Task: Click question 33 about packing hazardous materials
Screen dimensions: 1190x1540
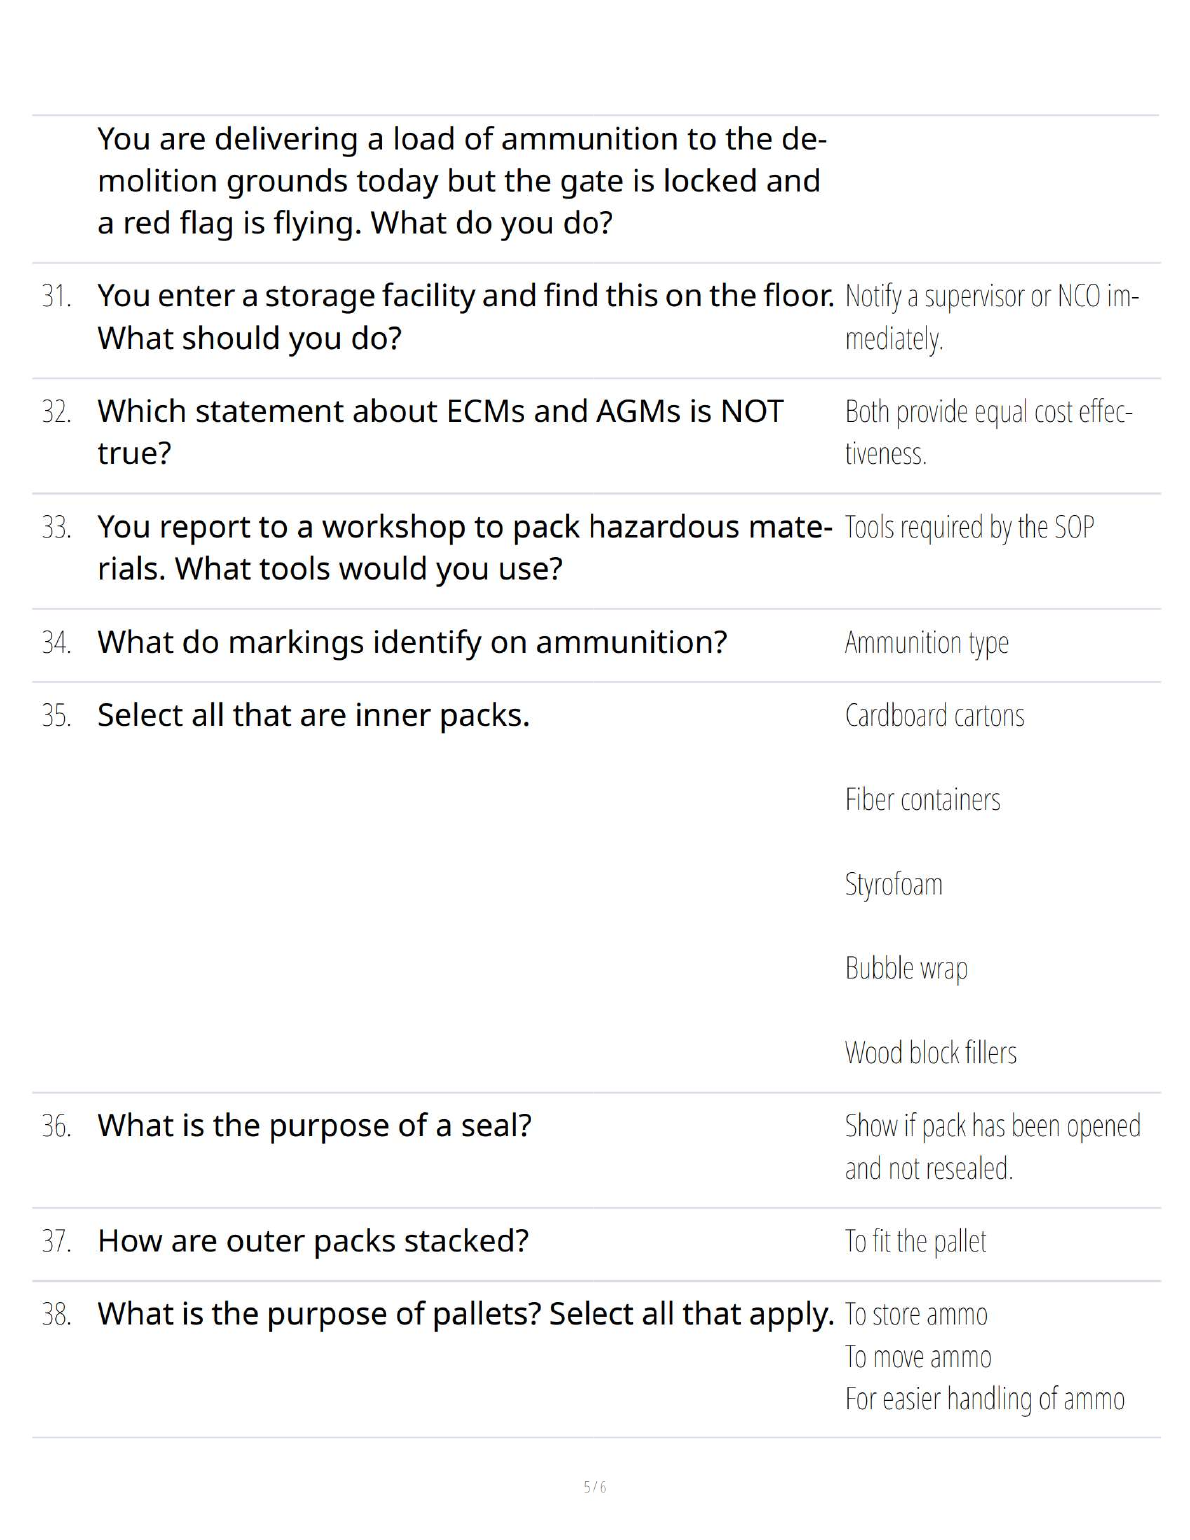Action: pos(464,547)
